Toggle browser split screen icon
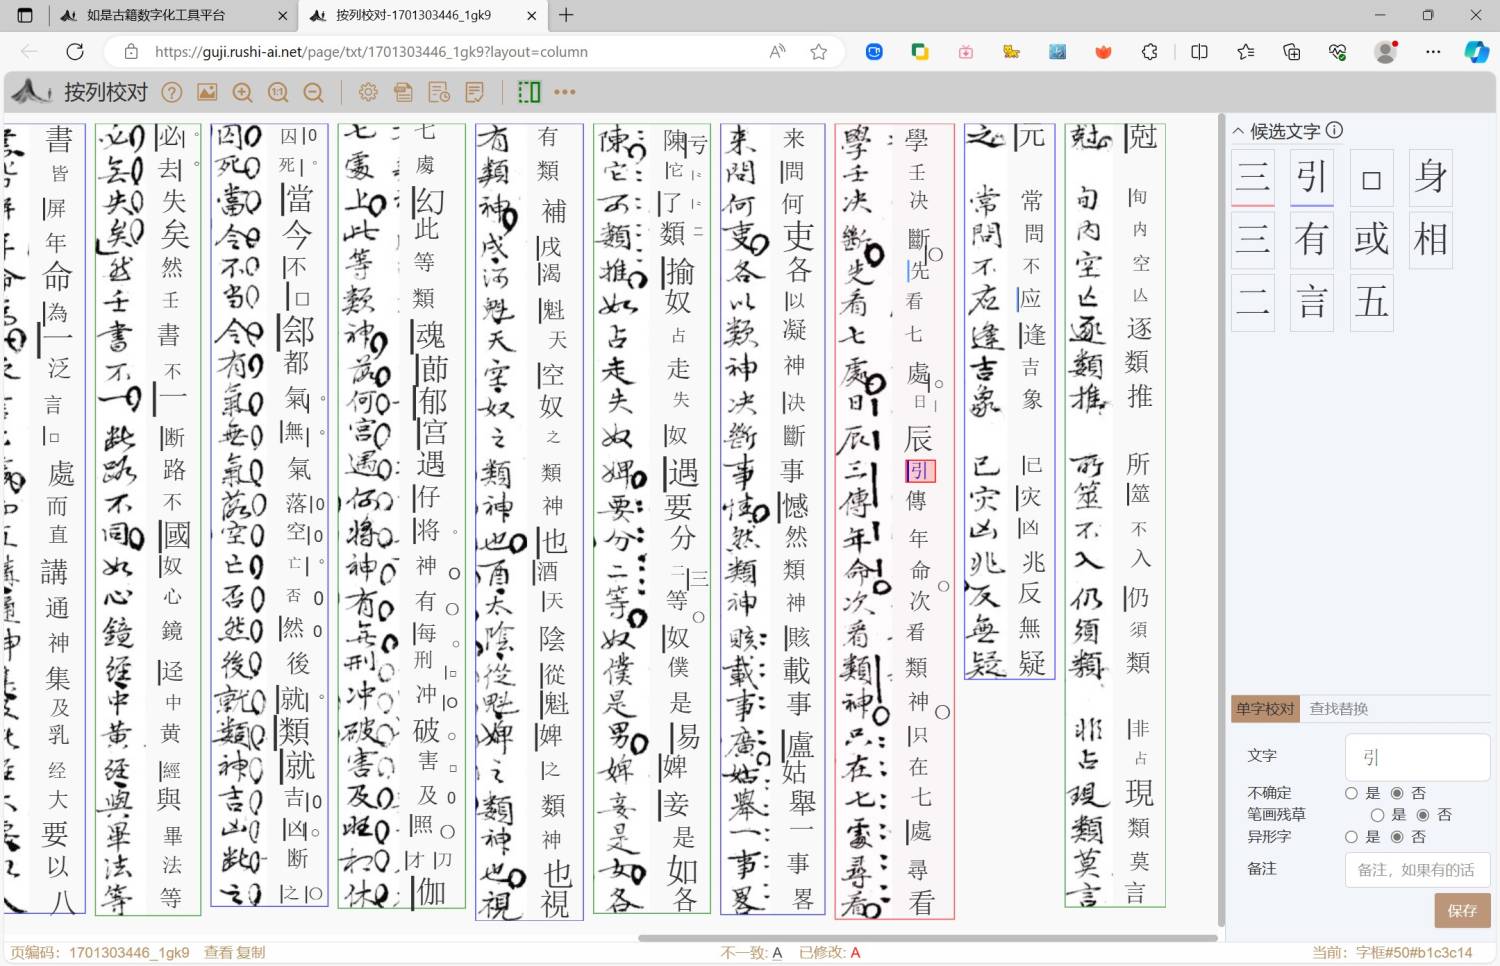1500x966 pixels. point(1200,52)
